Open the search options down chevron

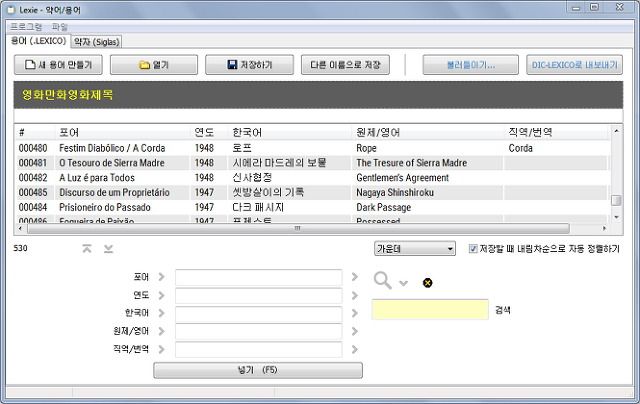click(x=403, y=283)
